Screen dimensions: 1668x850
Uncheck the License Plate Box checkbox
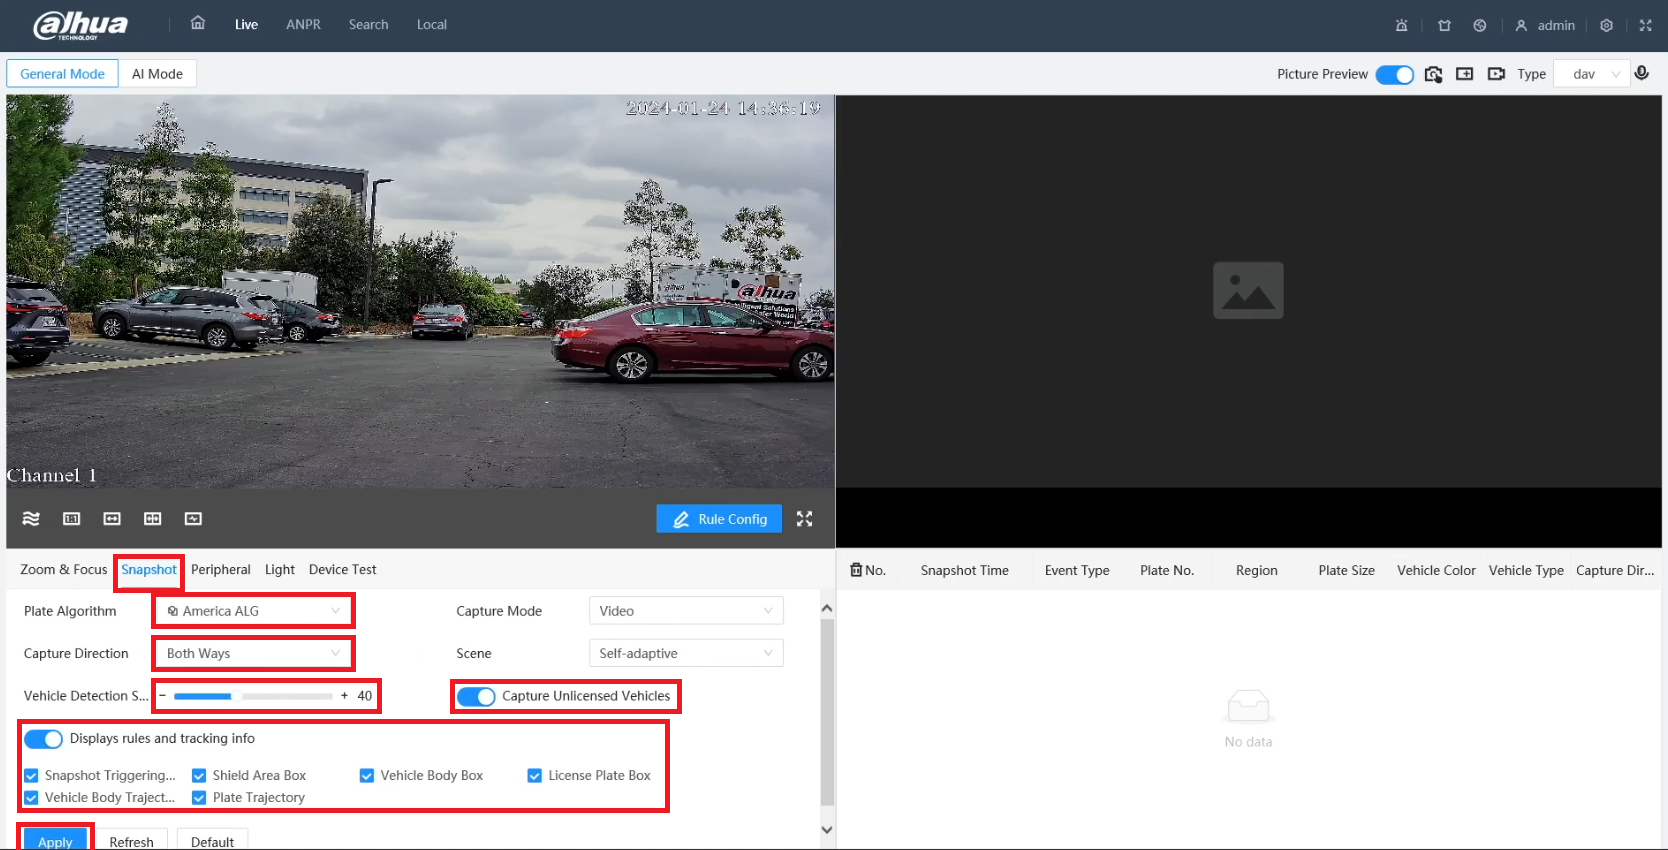tap(535, 775)
